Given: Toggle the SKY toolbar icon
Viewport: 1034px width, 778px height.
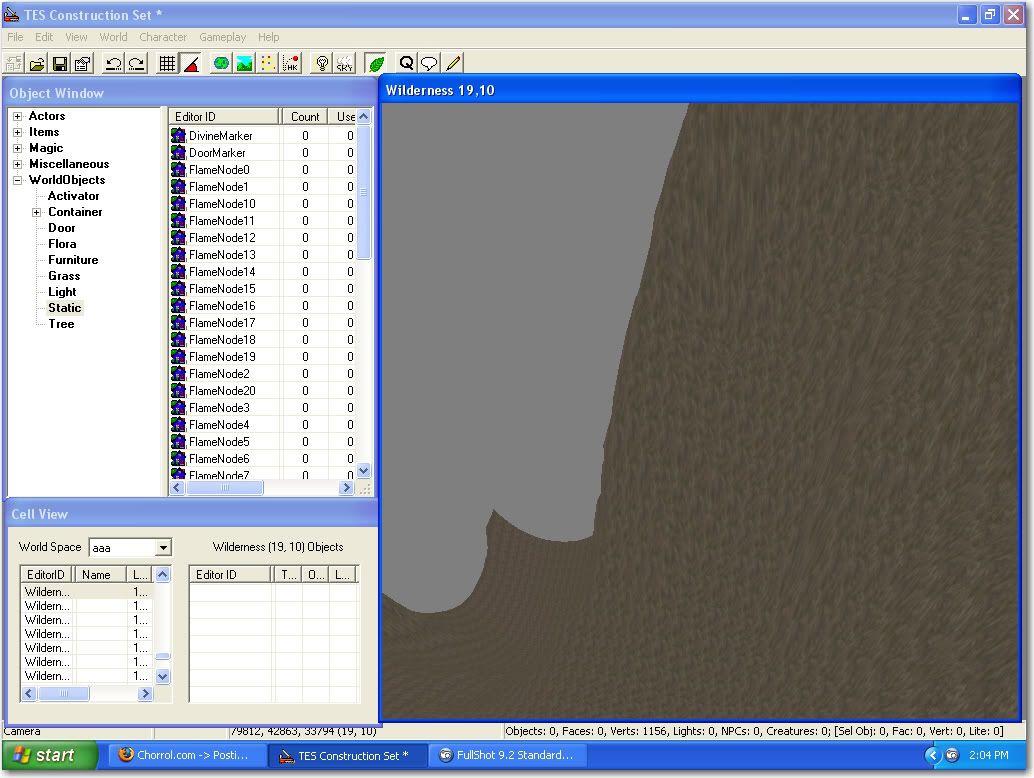Looking at the screenshot, I should pos(345,63).
